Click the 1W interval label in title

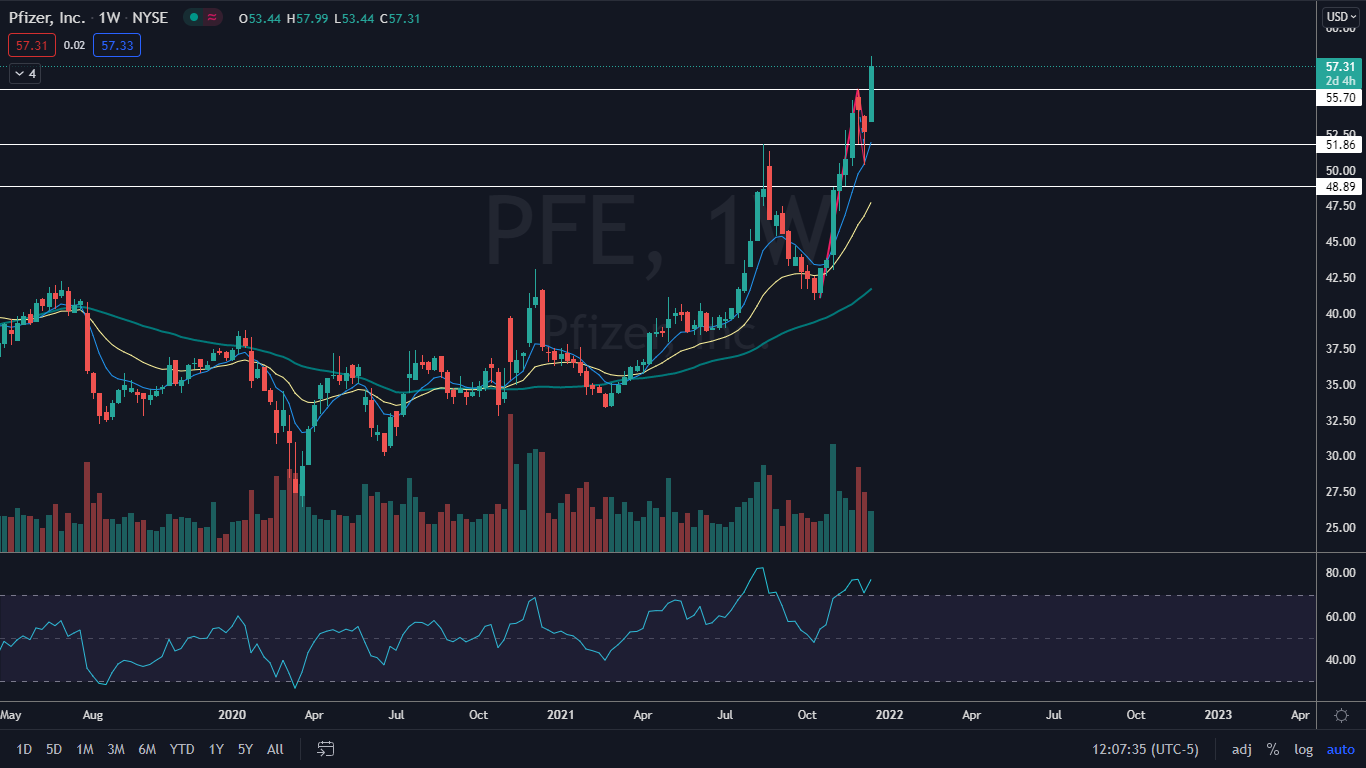click(x=109, y=17)
